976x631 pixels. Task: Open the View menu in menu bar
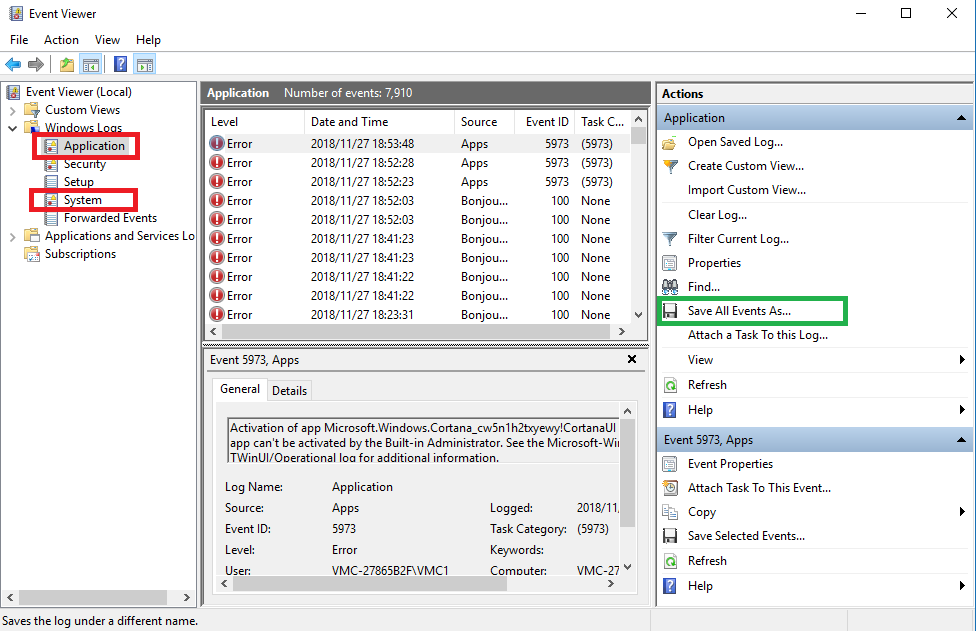point(107,40)
